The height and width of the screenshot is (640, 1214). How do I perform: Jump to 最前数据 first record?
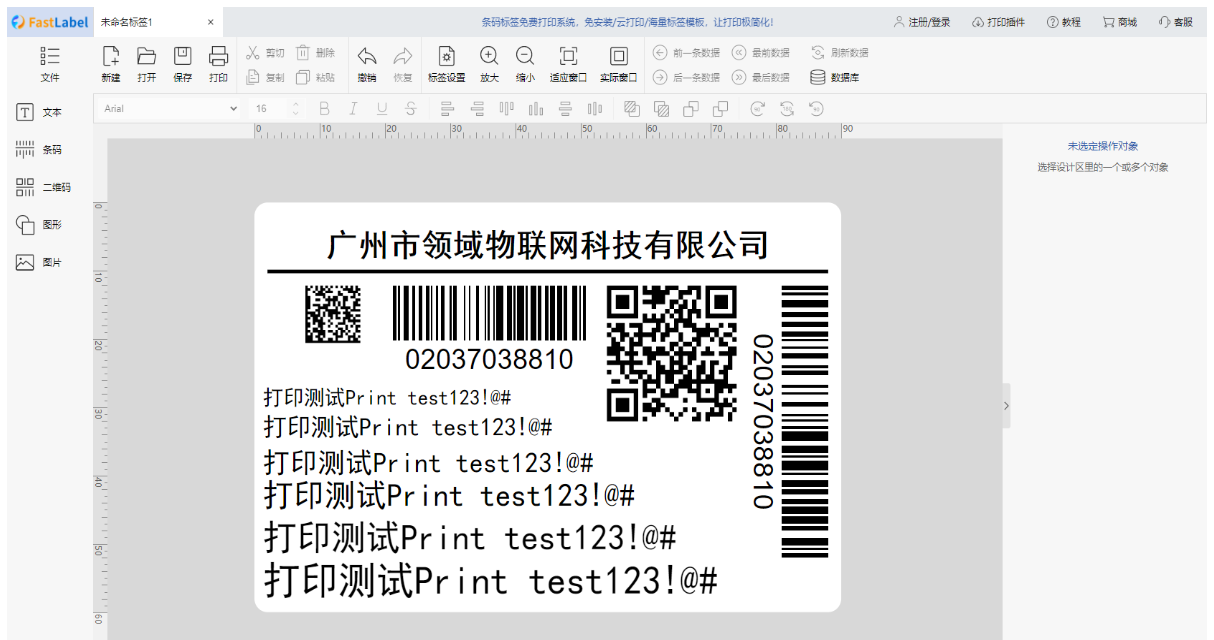coord(760,53)
